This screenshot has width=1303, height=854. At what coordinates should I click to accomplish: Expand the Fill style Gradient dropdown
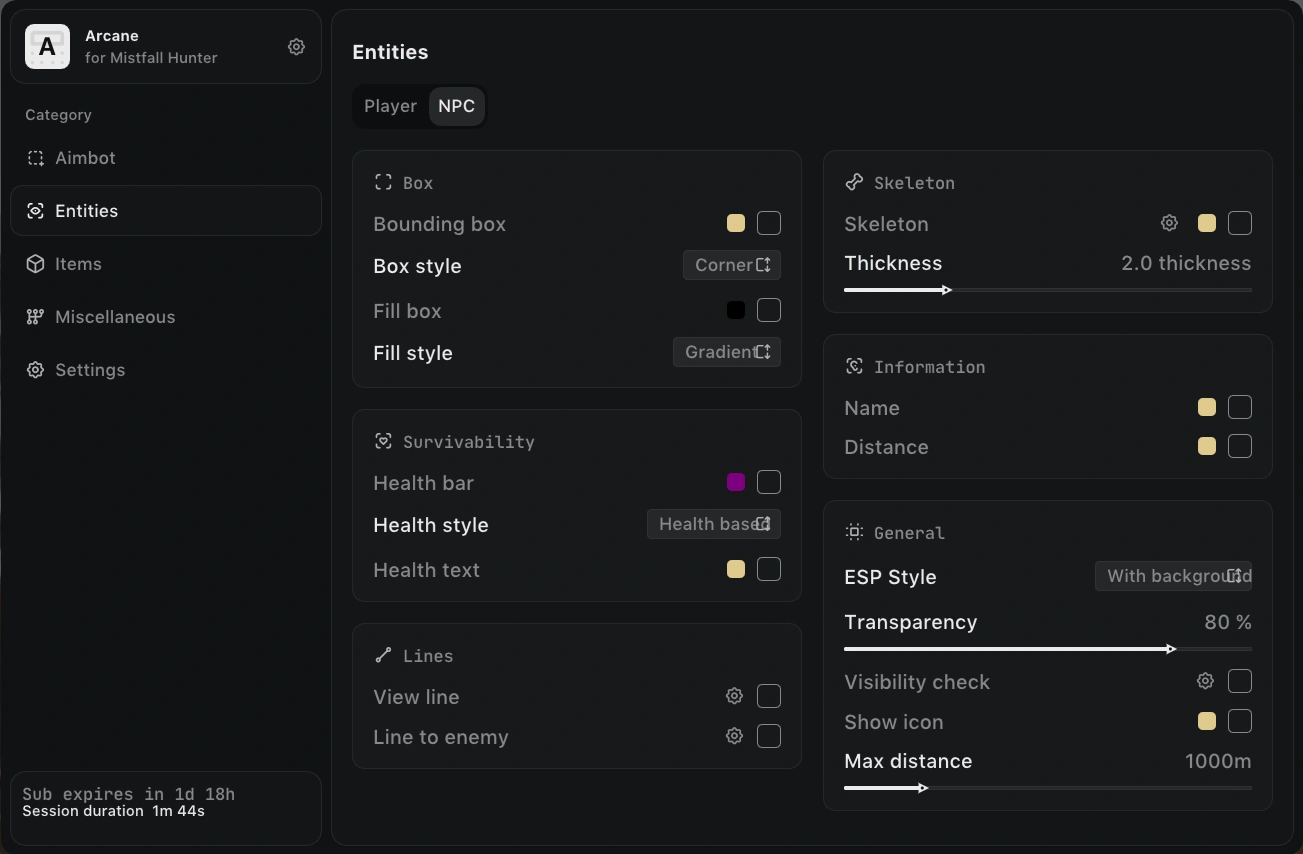[x=727, y=352]
